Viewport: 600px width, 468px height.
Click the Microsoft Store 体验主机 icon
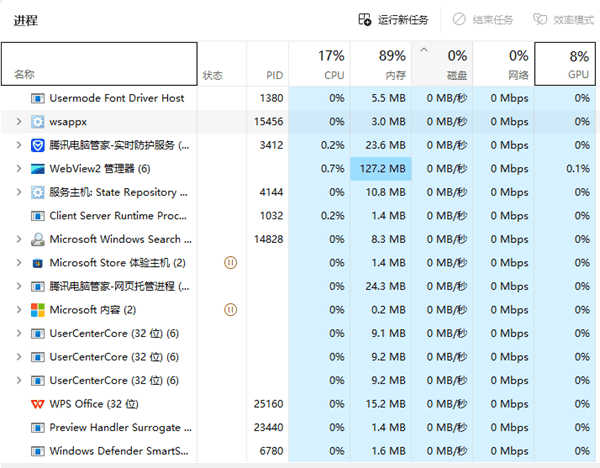click(38, 263)
